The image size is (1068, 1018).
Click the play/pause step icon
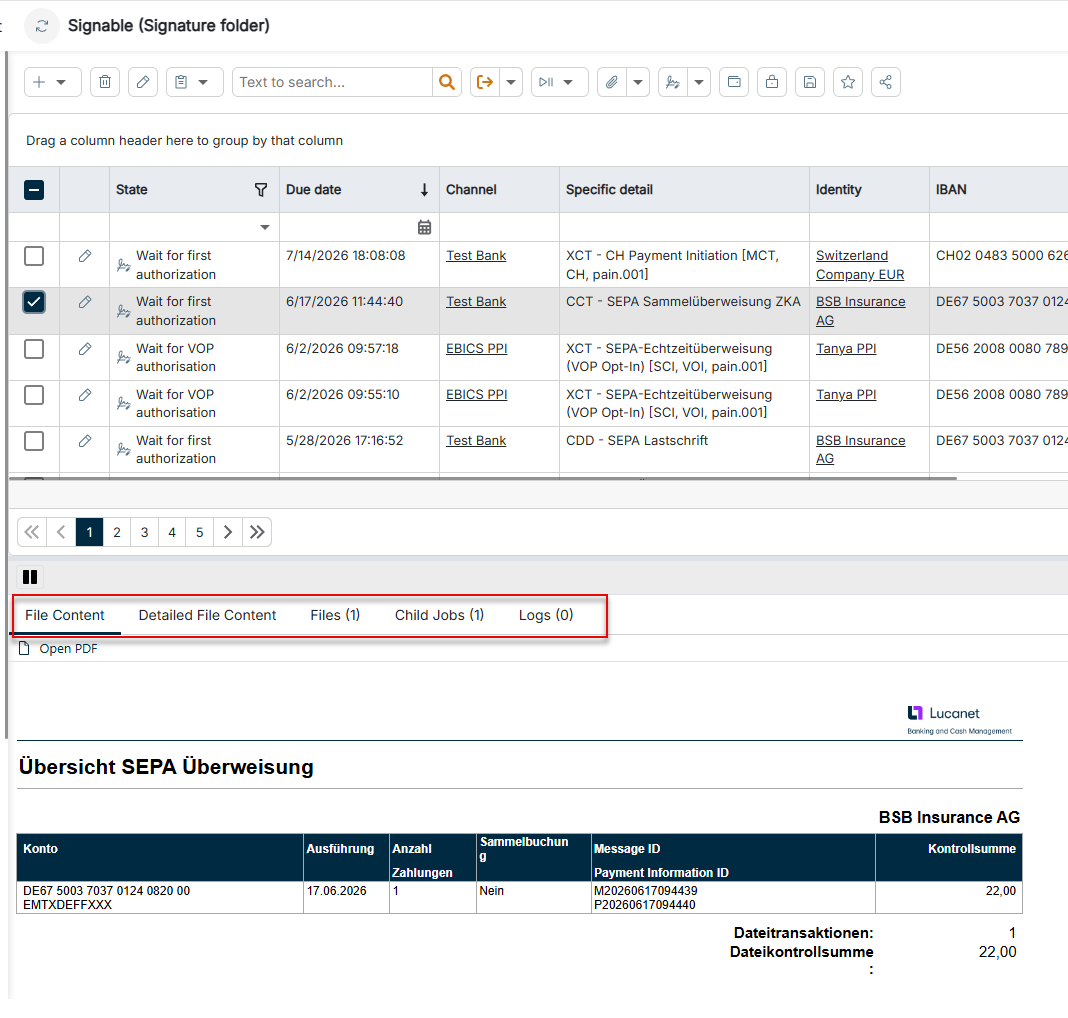point(546,82)
